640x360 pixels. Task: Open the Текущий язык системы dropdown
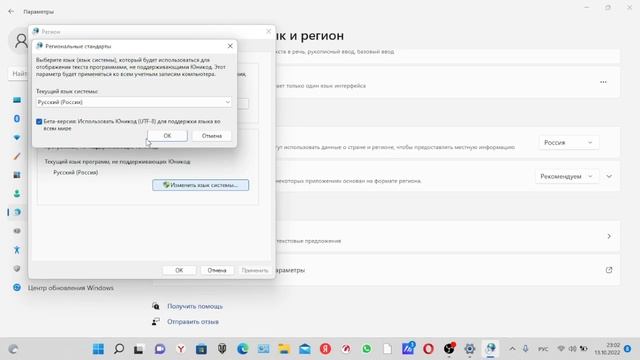click(134, 102)
